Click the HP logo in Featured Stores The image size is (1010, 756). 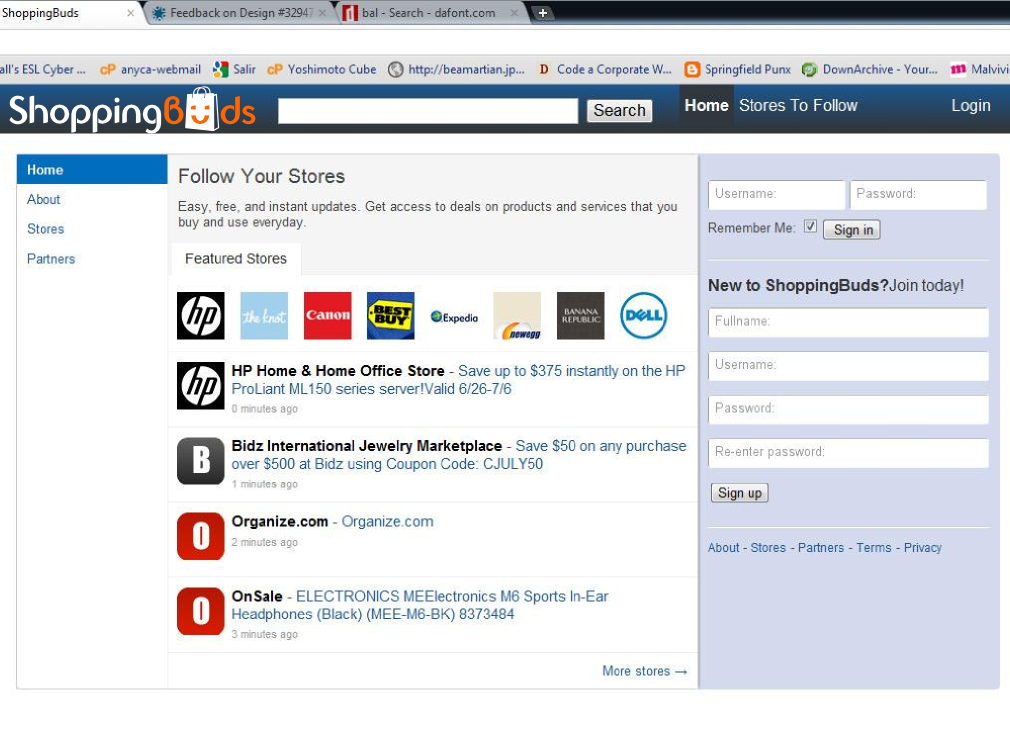[200, 316]
